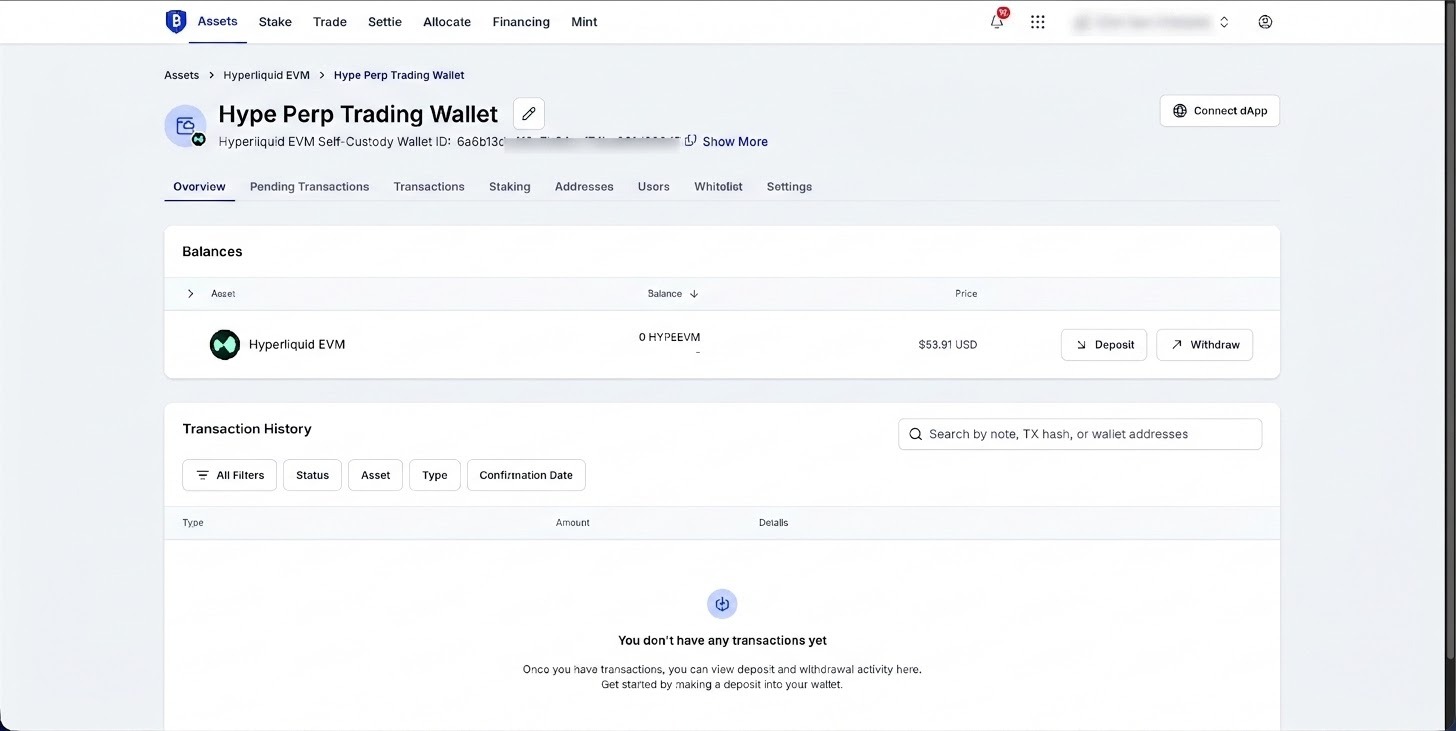1456x731 pixels.
Task: Click the empty transactions state icon
Action: tap(722, 604)
